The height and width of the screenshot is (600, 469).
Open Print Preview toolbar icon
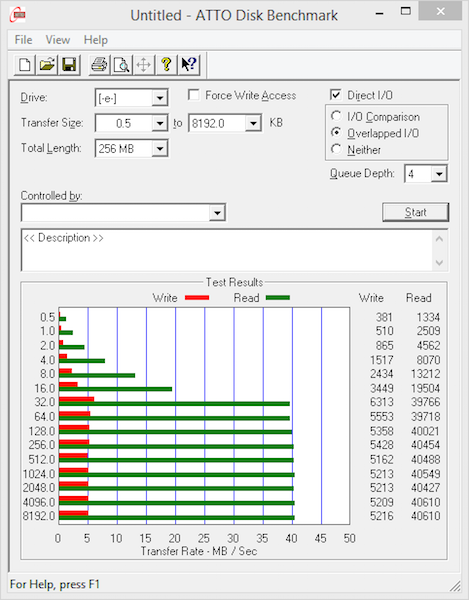pyautogui.click(x=122, y=65)
